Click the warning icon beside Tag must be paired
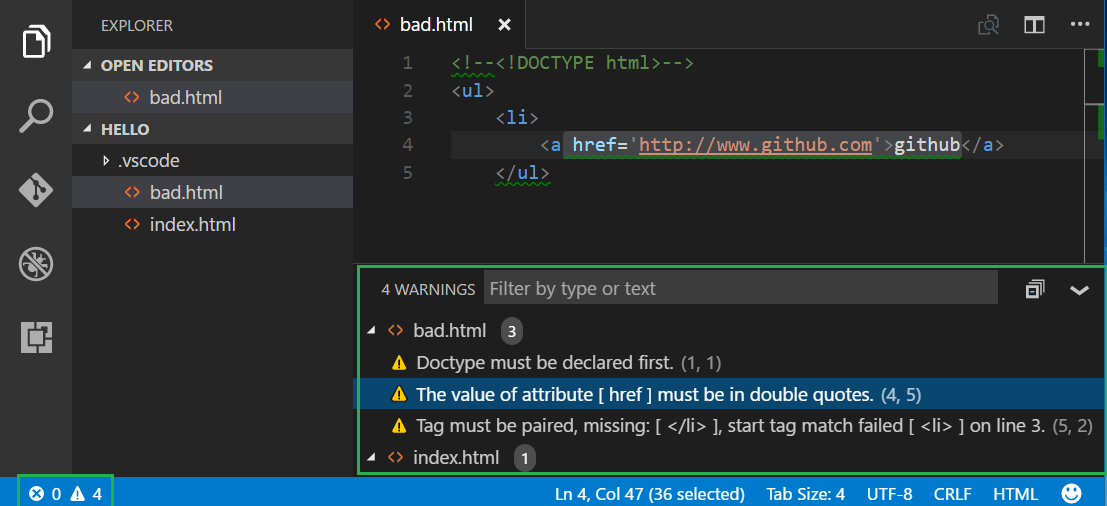 (x=399, y=426)
